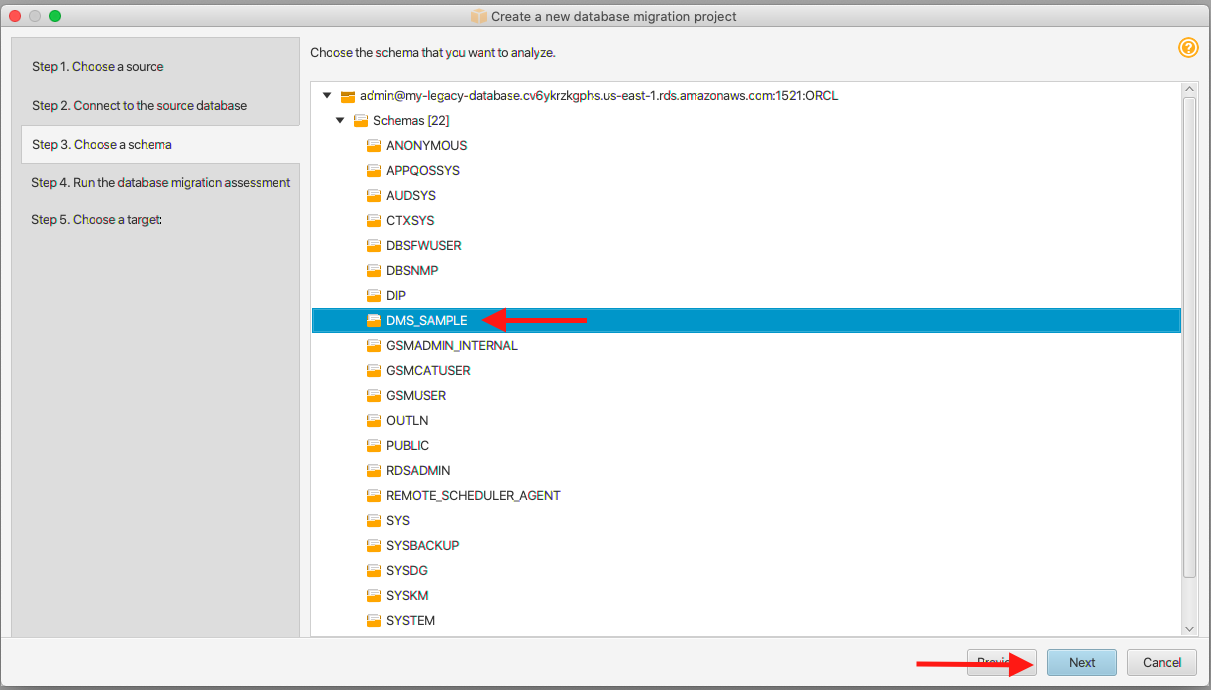The height and width of the screenshot is (690, 1211).
Task: Select Step 3. Choose a schema
Action: pos(160,145)
